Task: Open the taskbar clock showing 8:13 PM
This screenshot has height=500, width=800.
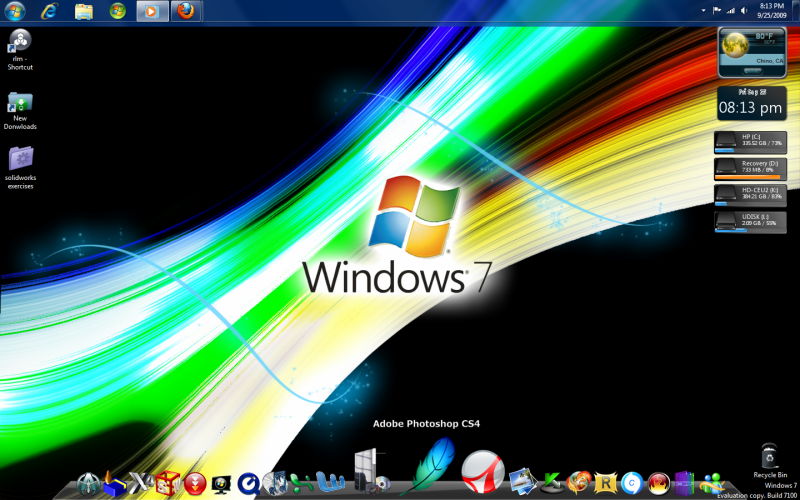Action: 771,10
